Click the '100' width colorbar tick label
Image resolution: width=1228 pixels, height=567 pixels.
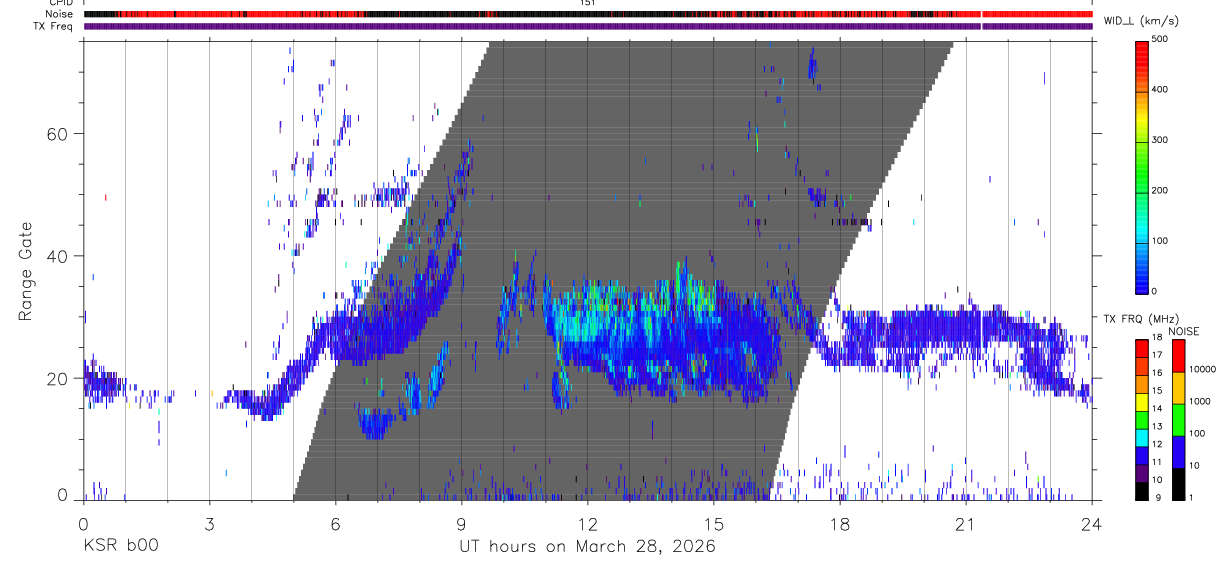(1161, 240)
